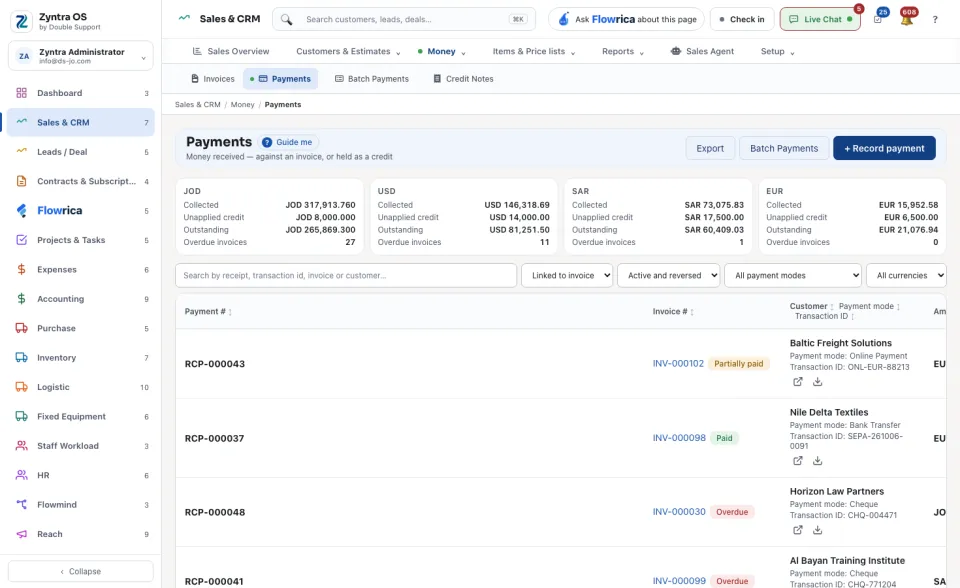Click the Guide me help icon
Screen dimensions: 960x588
pos(267,142)
